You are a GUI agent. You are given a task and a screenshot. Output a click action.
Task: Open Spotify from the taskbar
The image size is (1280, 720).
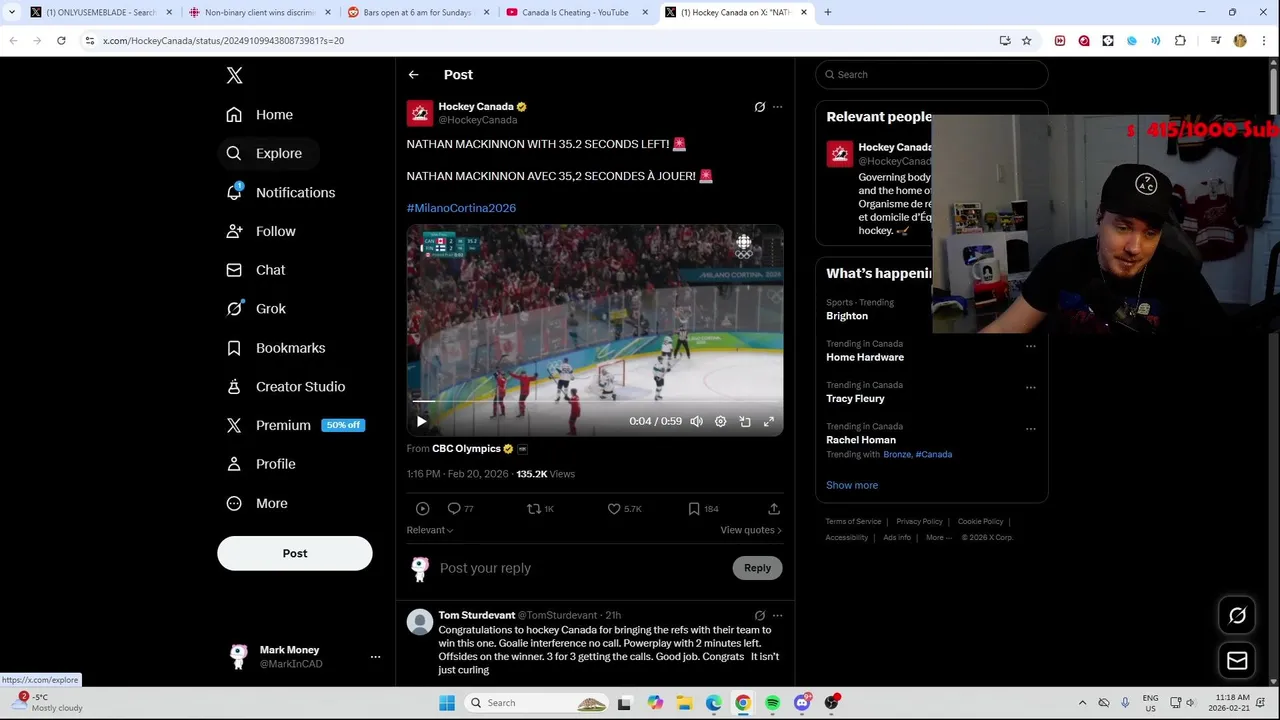(x=772, y=703)
